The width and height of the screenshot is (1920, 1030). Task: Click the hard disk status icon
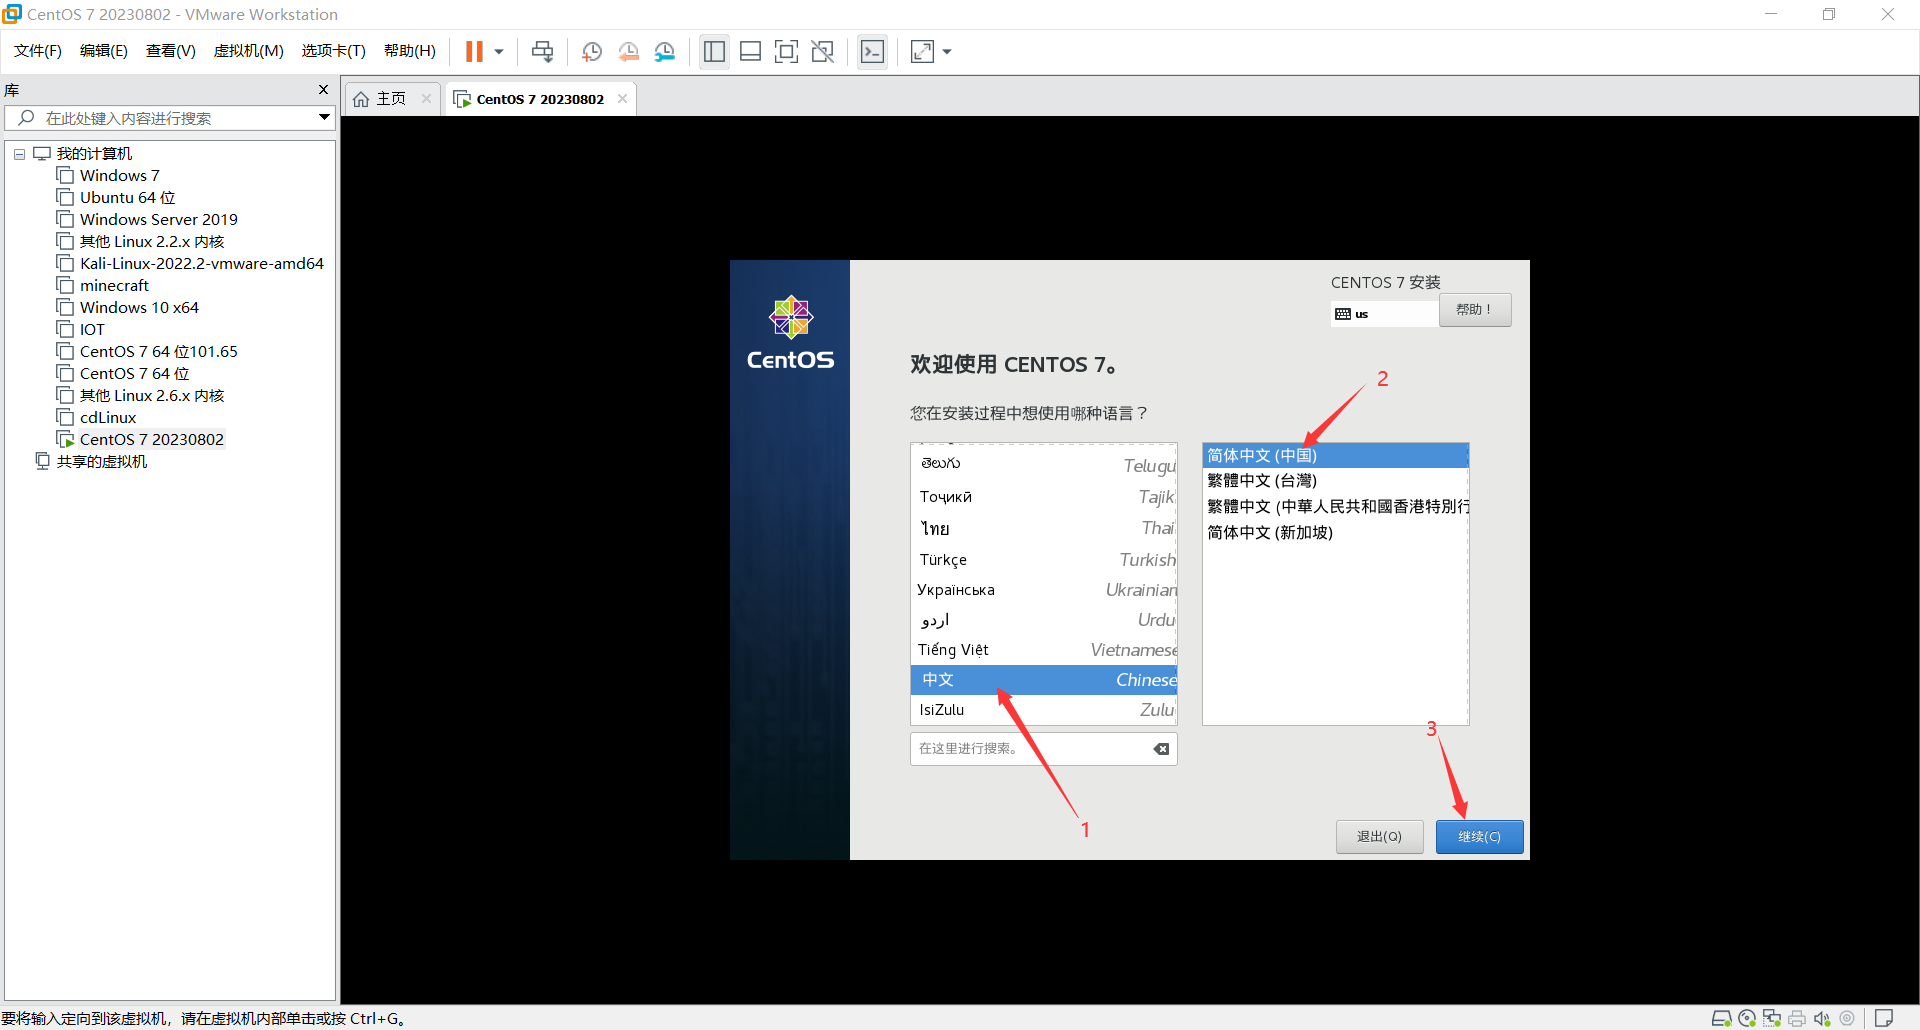[1721, 1018]
